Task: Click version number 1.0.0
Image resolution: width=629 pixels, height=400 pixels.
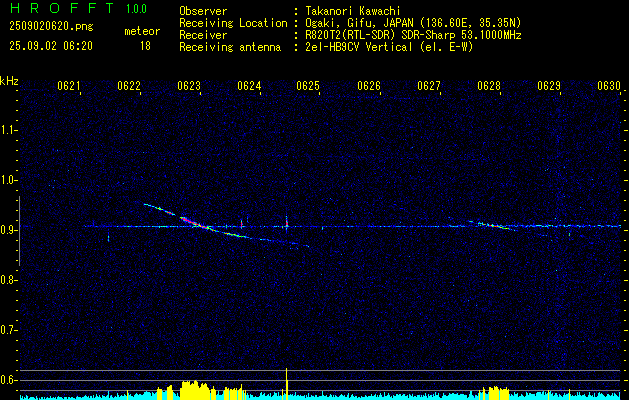Action: point(136,9)
